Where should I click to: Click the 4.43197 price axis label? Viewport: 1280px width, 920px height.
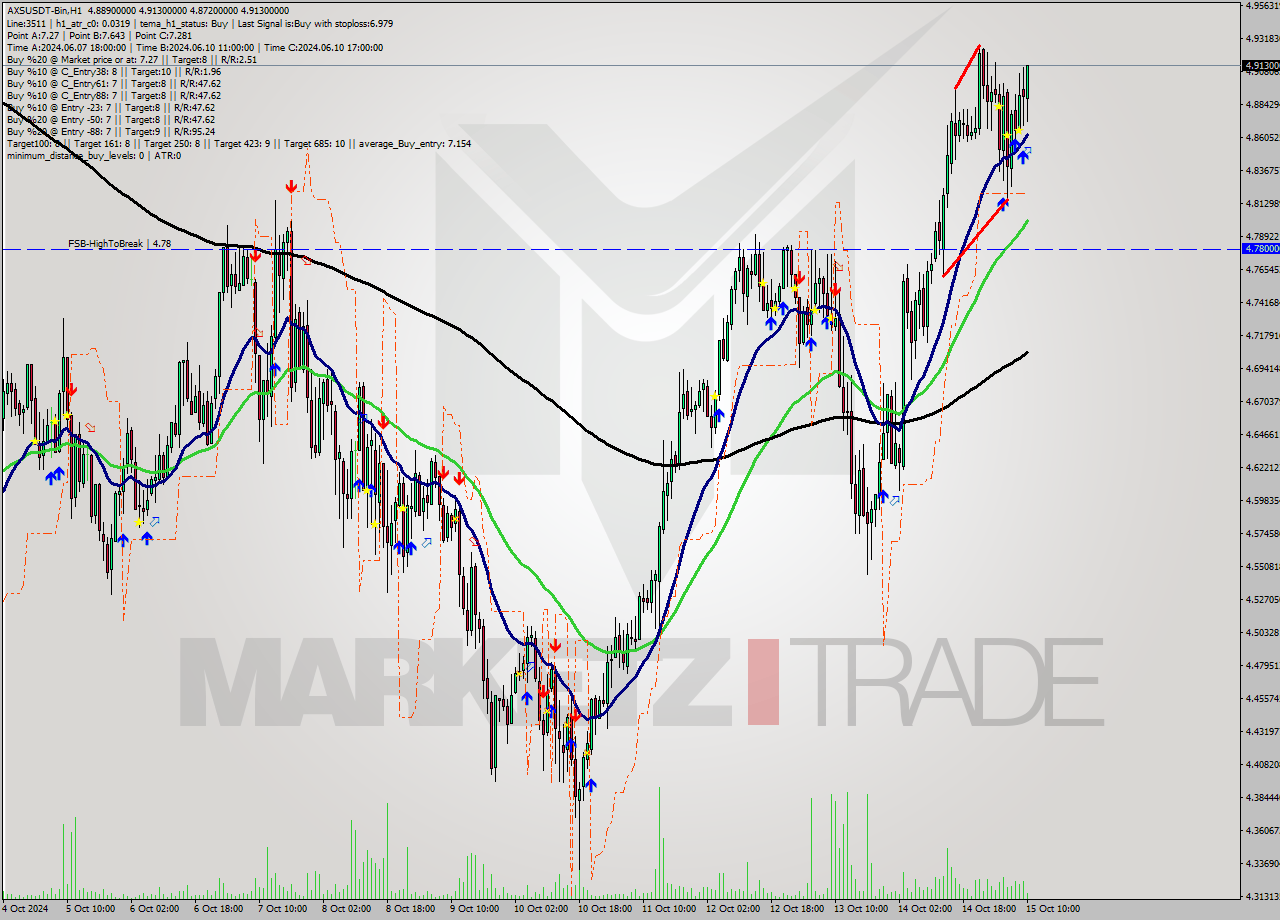(x=1261, y=731)
